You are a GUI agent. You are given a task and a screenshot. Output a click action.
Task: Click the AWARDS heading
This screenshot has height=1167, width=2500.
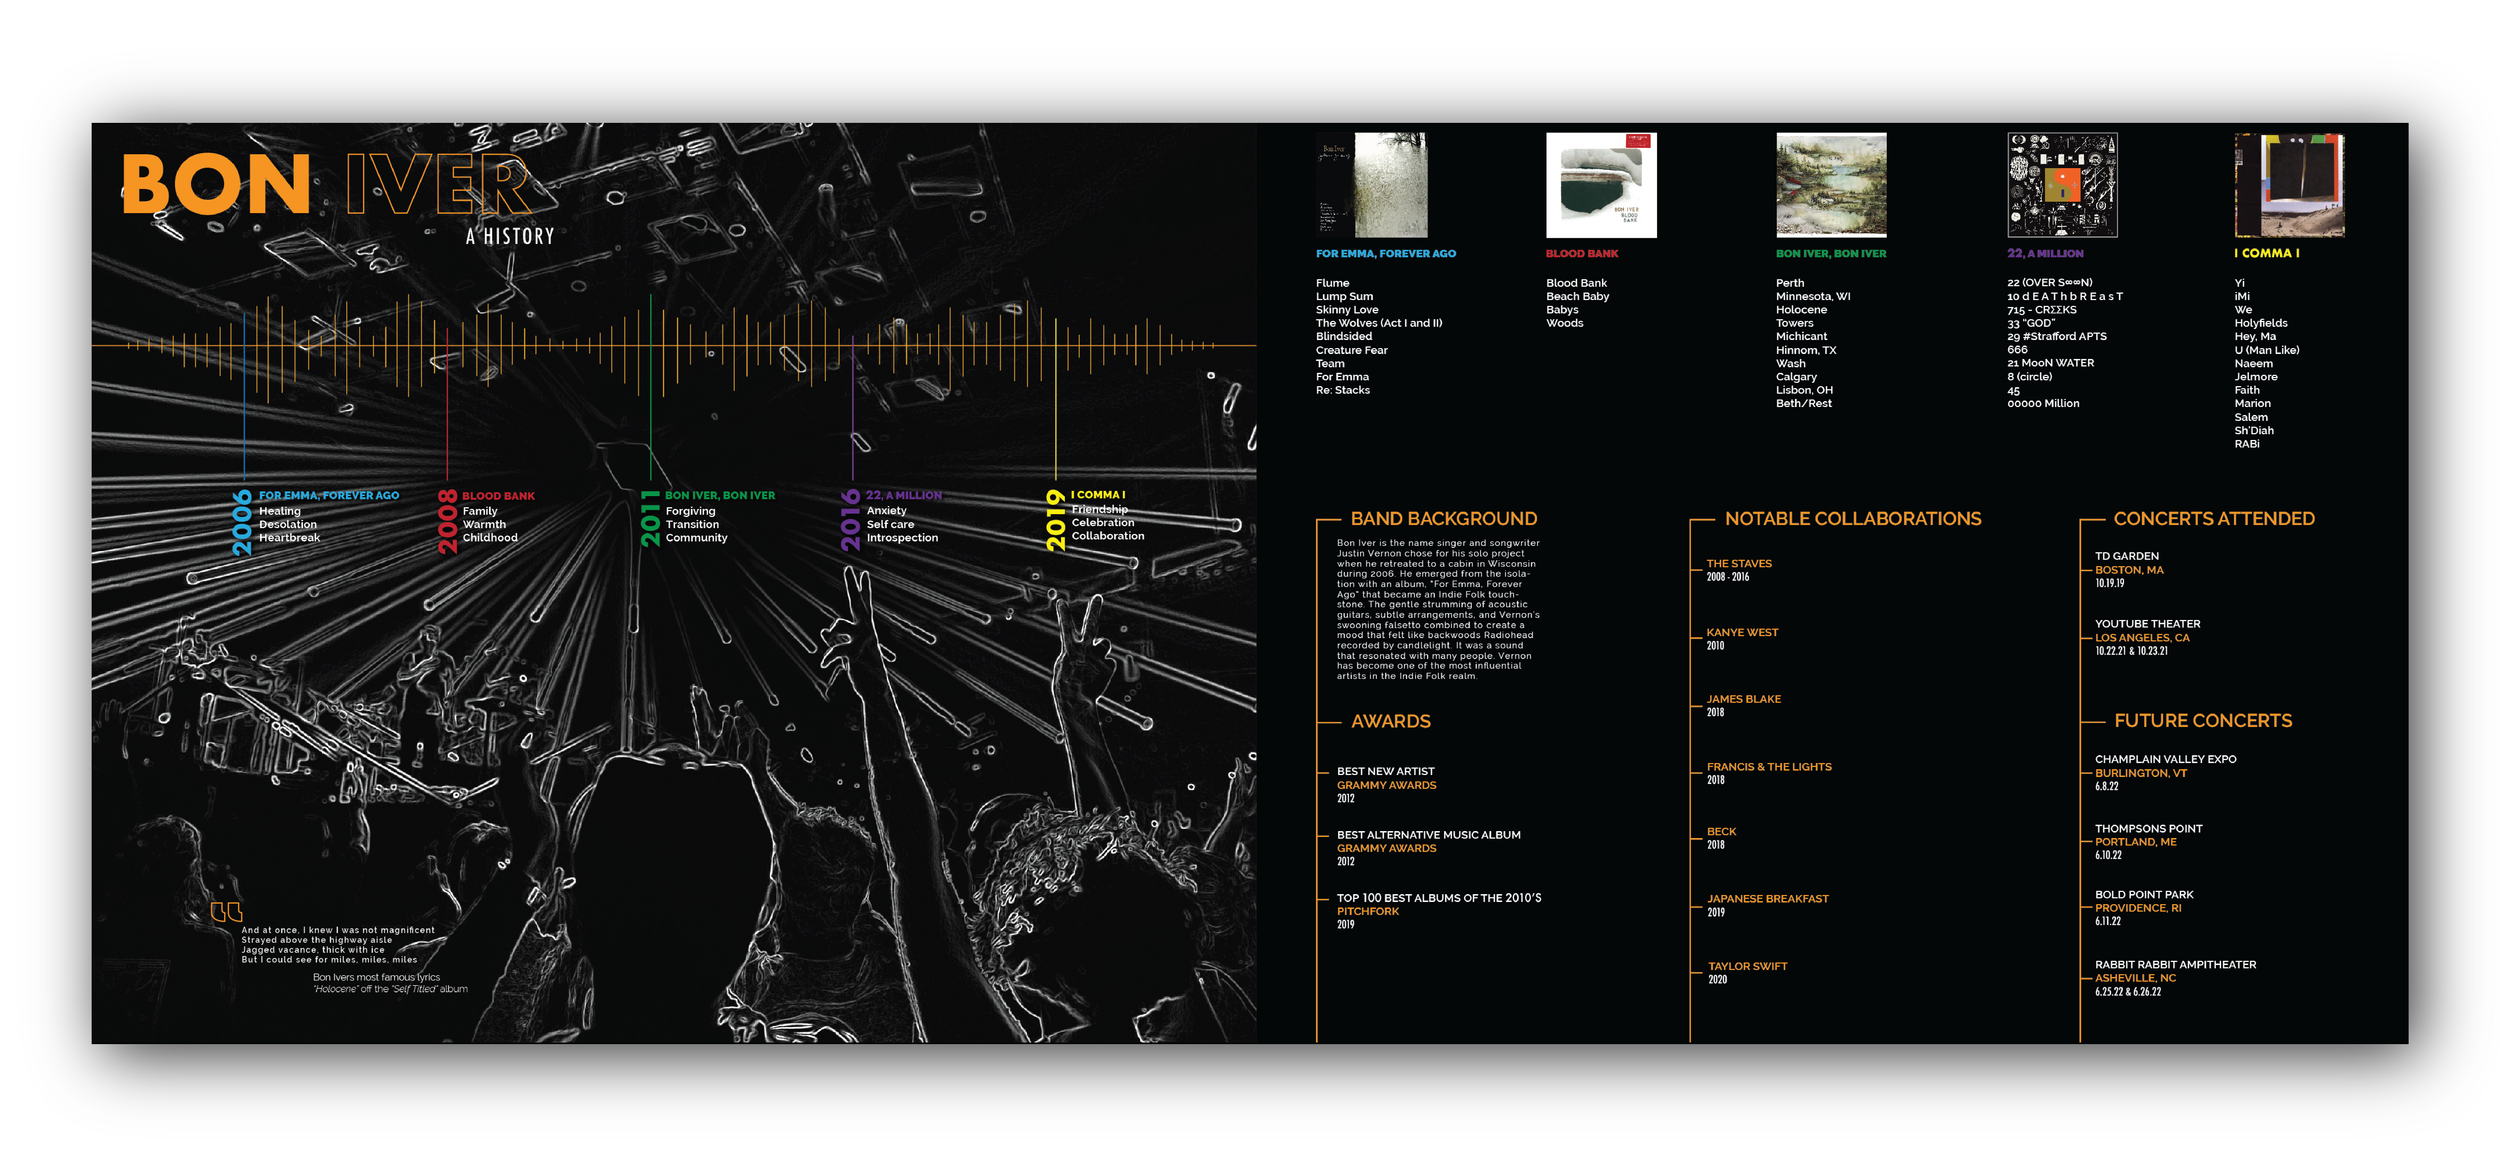pyautogui.click(x=1390, y=721)
